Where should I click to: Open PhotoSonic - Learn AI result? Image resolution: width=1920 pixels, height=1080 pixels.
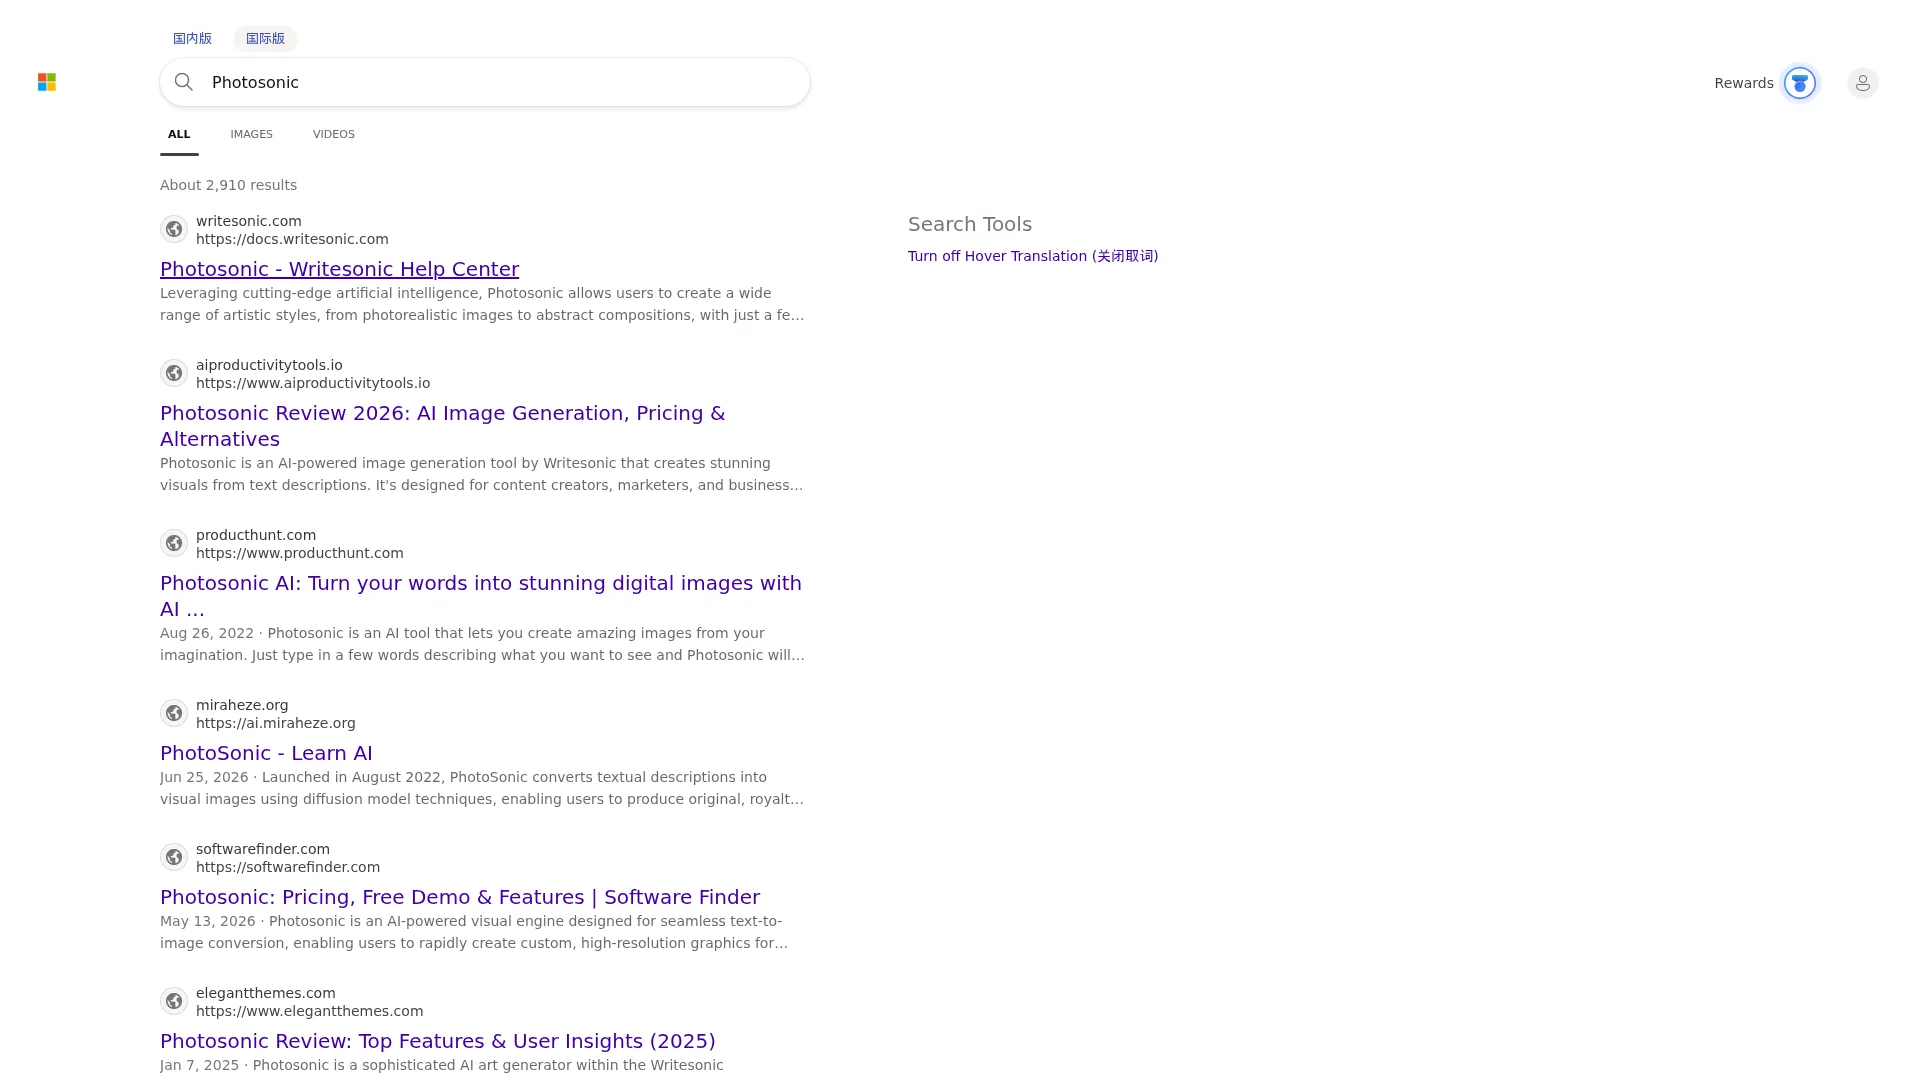point(266,753)
